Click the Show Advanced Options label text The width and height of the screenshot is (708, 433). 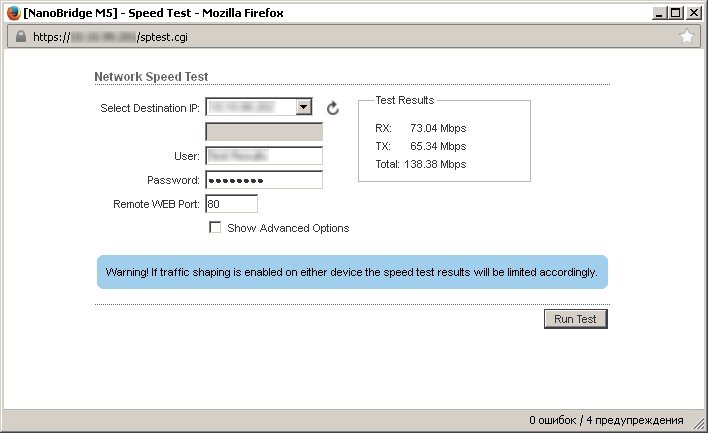[x=288, y=228]
